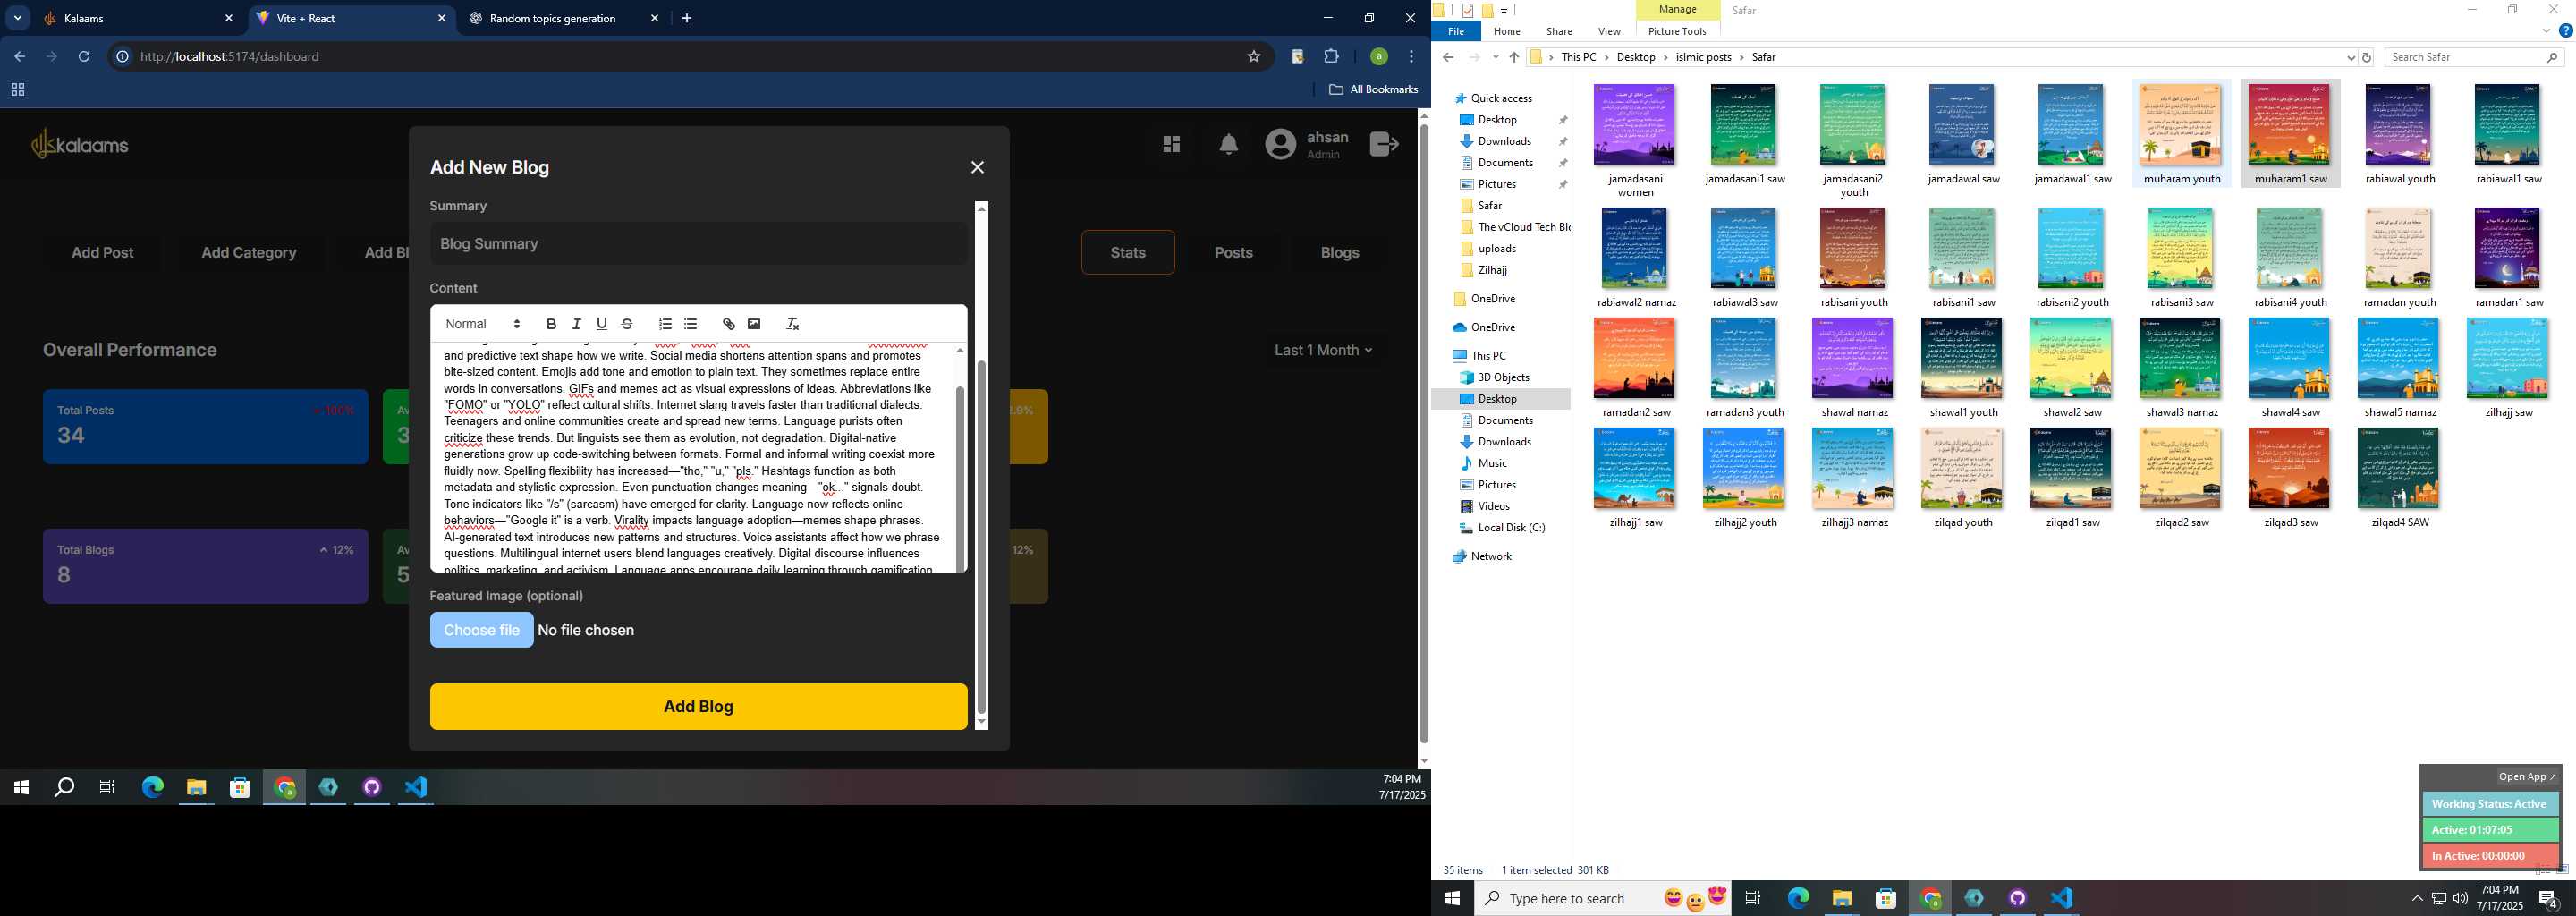This screenshot has height=916, width=2576.
Task: Open action center notification icon in tray
Action: pos(2548,899)
